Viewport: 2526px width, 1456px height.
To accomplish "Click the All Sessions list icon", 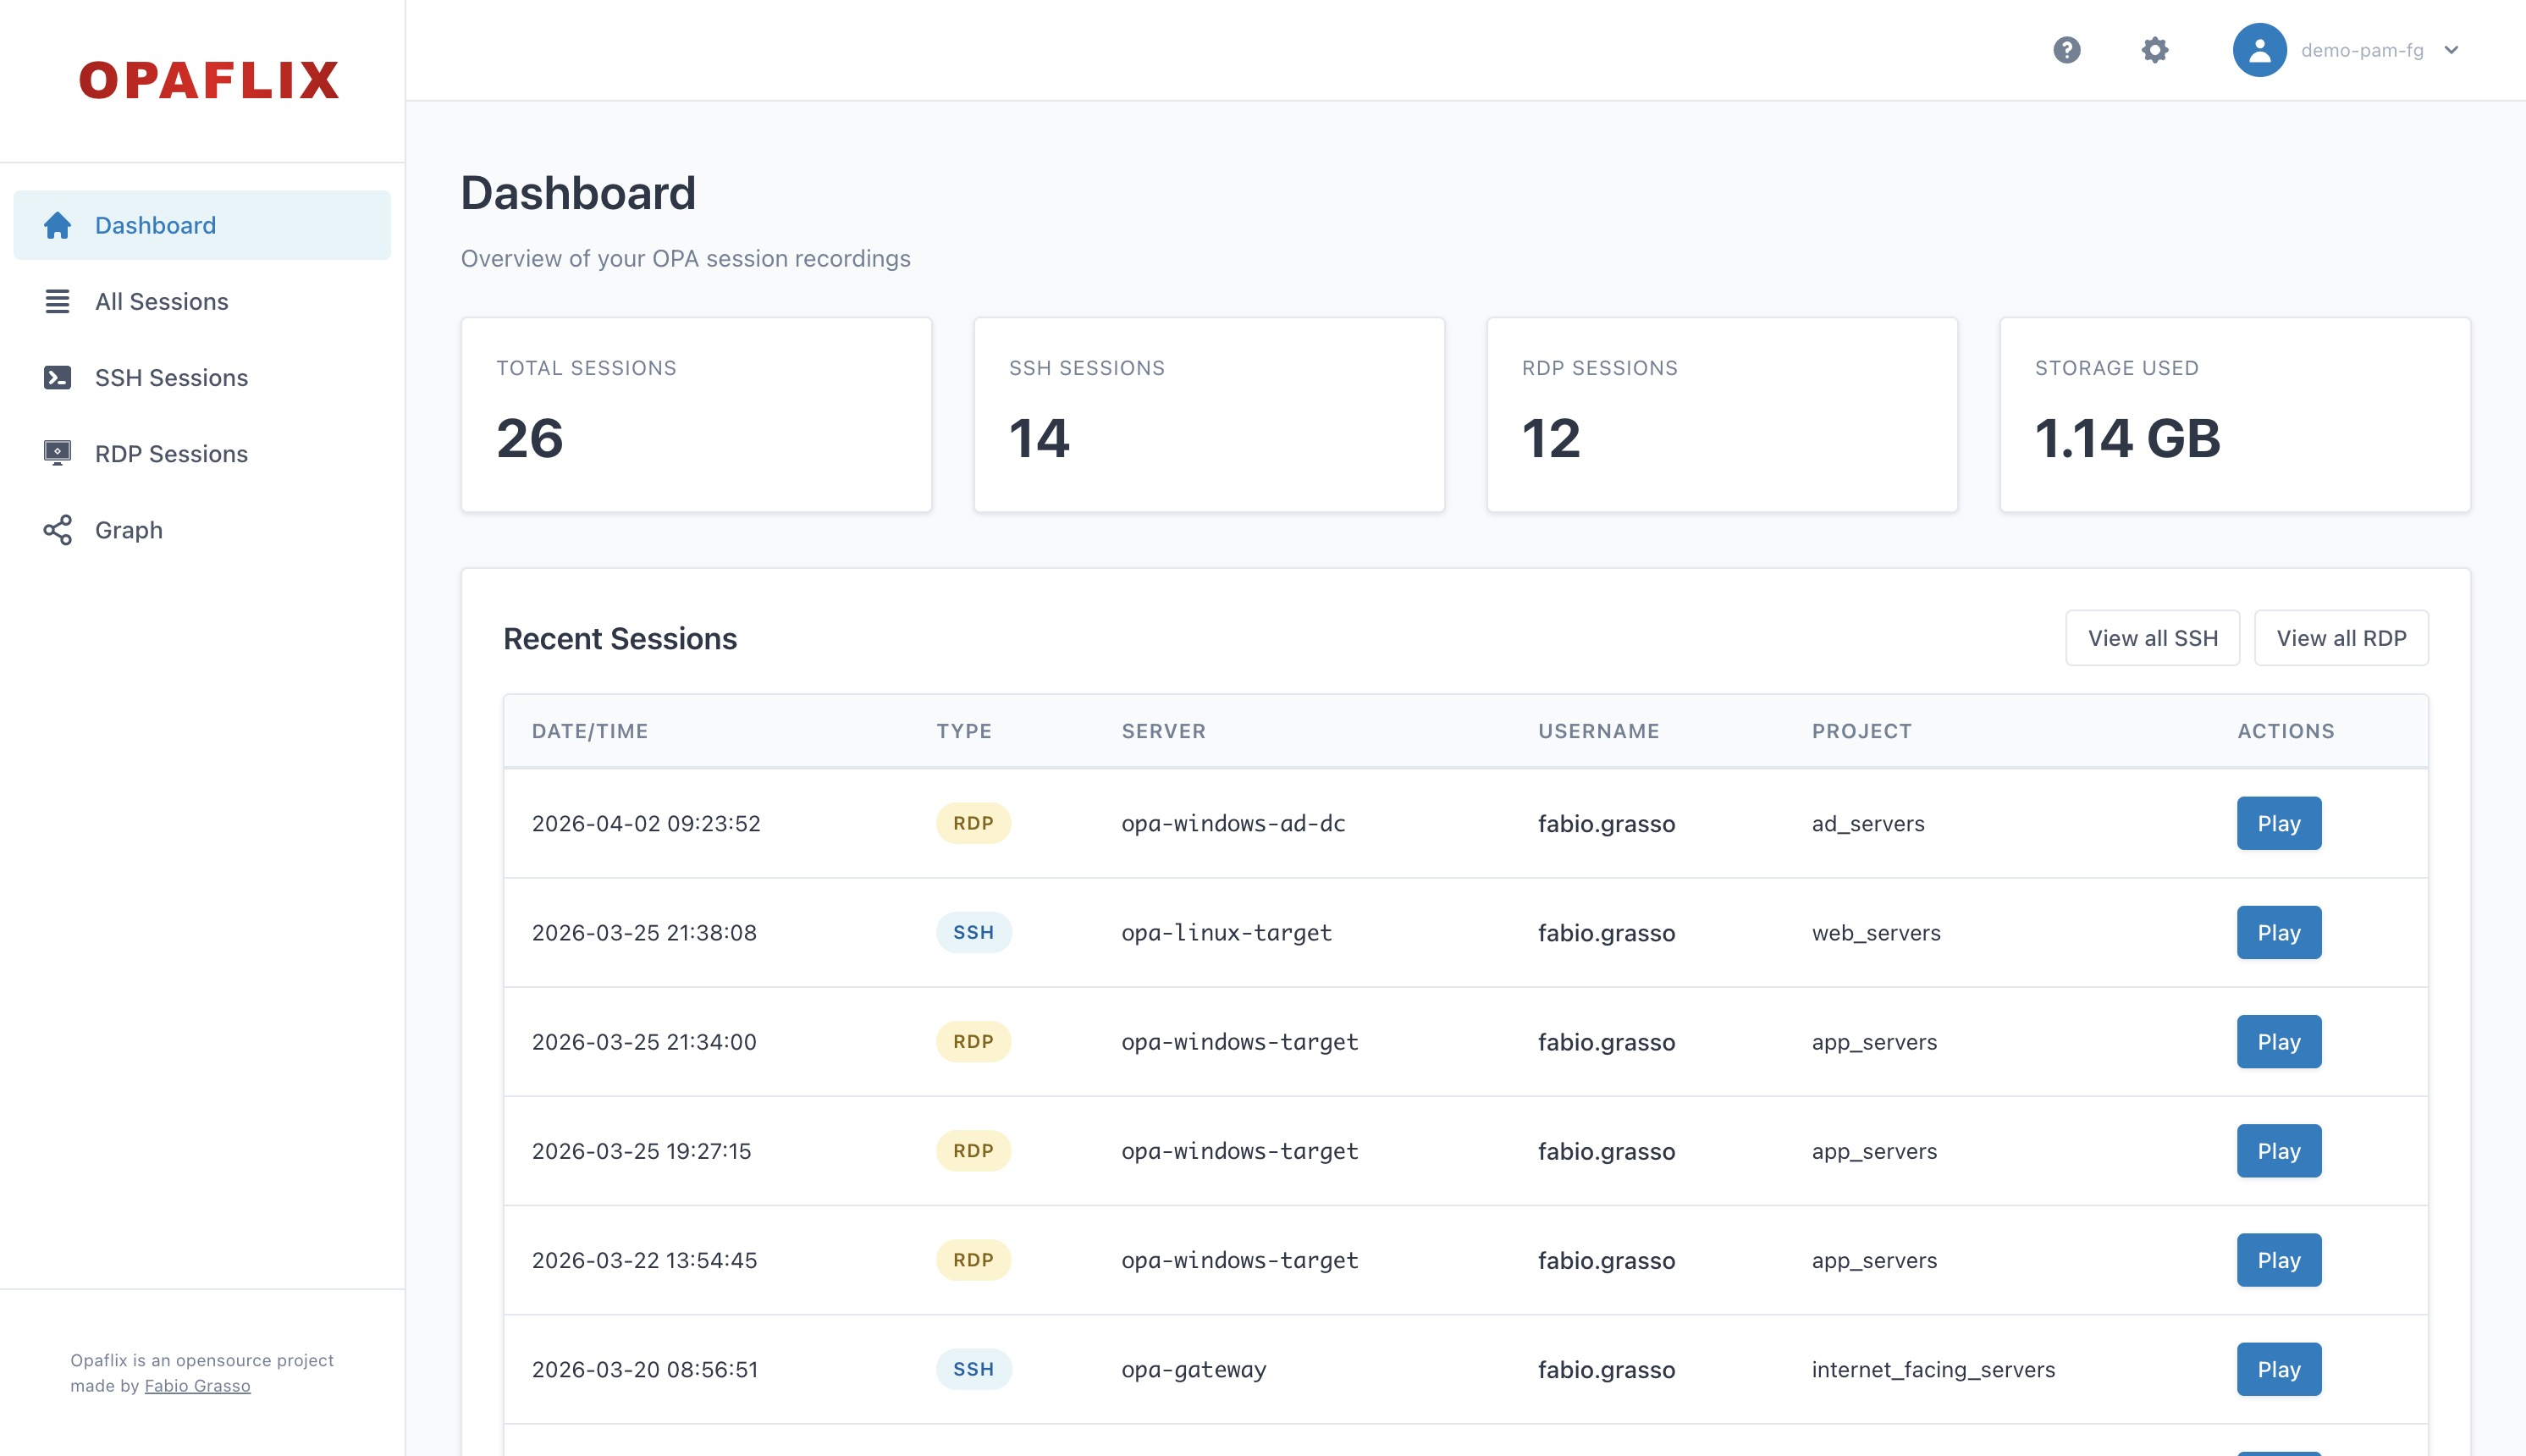I will pos(57,301).
